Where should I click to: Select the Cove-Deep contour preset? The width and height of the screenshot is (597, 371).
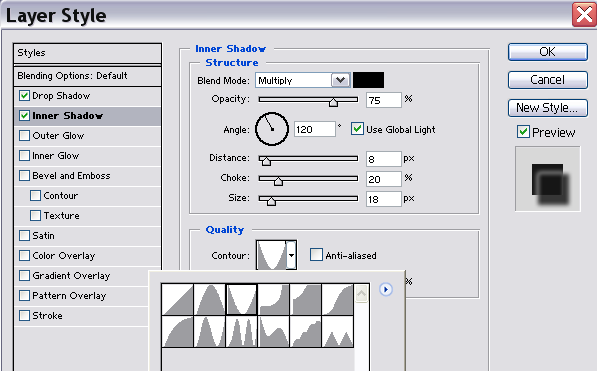tap(273, 299)
